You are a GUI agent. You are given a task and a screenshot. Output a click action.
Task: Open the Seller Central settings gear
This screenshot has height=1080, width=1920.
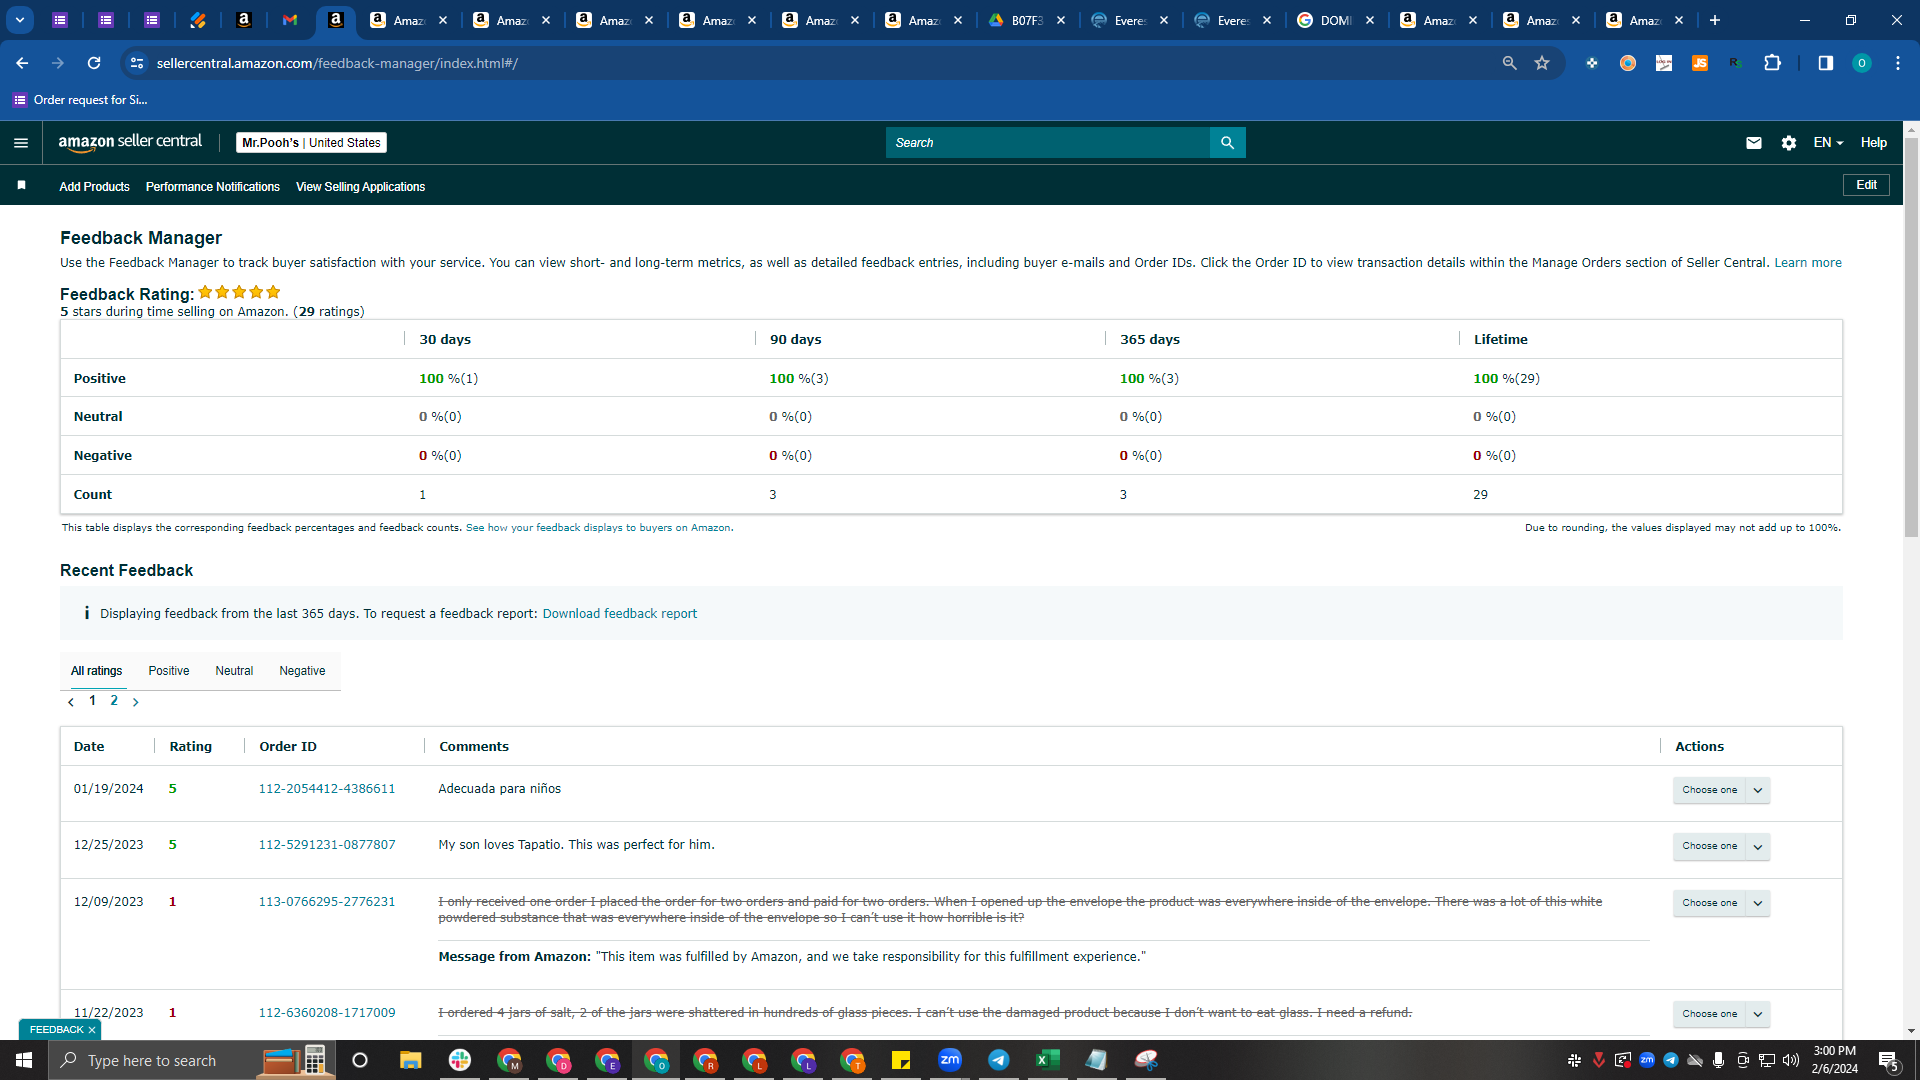coord(1789,143)
